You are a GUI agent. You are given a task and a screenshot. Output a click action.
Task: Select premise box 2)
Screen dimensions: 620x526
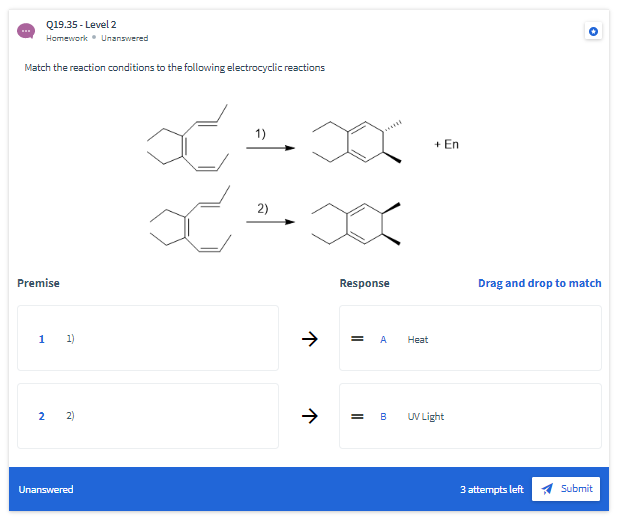[x=148, y=416]
